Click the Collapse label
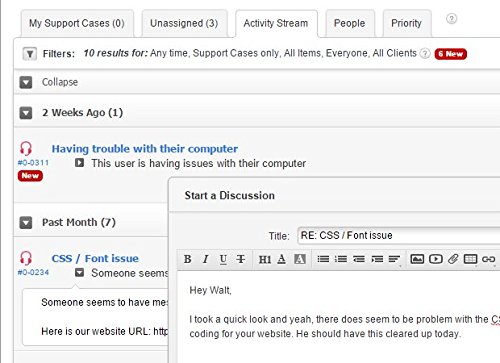This screenshot has height=363, width=500. point(60,82)
